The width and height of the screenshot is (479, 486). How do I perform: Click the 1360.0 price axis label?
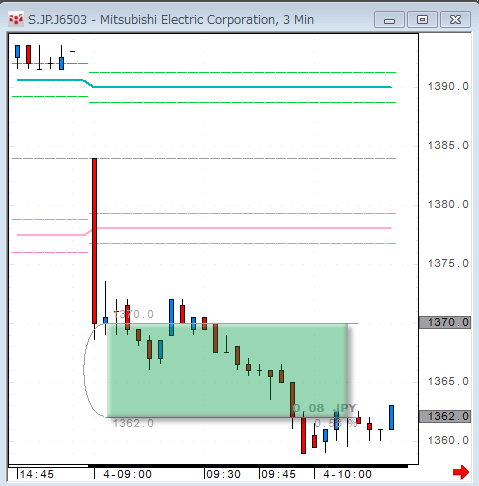(x=448, y=440)
